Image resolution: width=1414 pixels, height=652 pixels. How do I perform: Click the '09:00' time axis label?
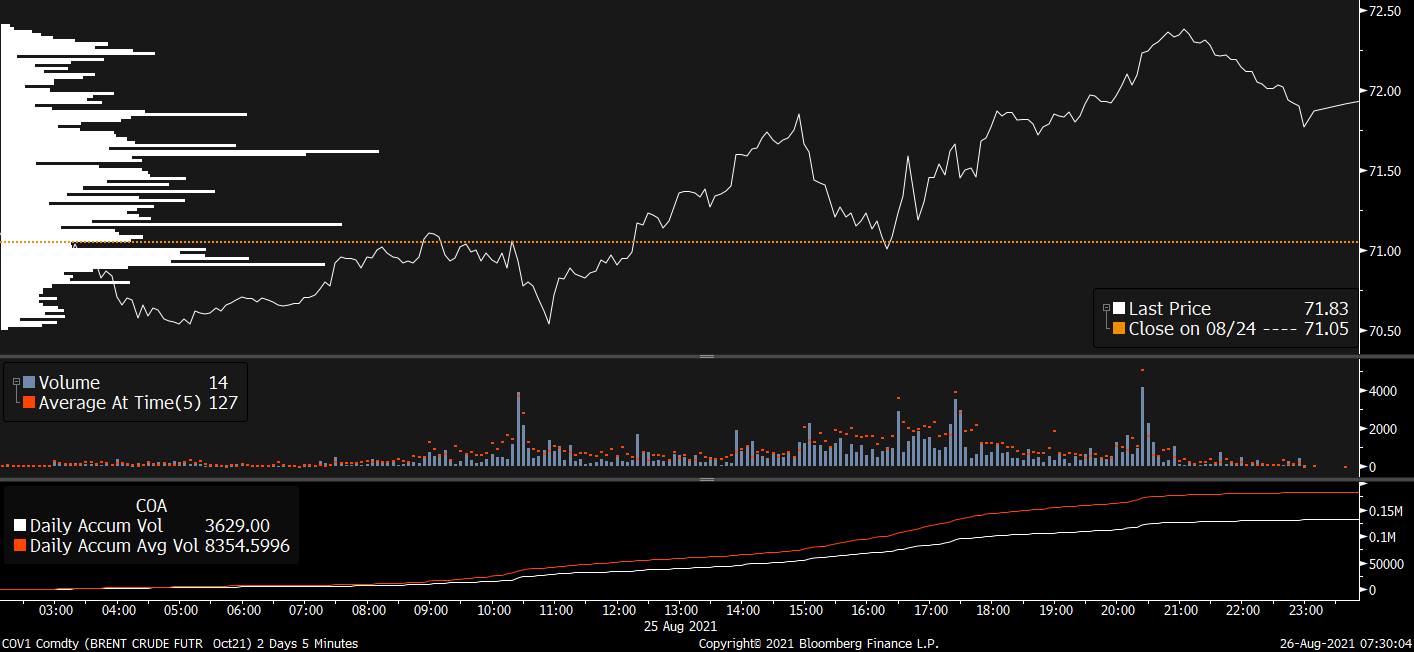pos(430,610)
